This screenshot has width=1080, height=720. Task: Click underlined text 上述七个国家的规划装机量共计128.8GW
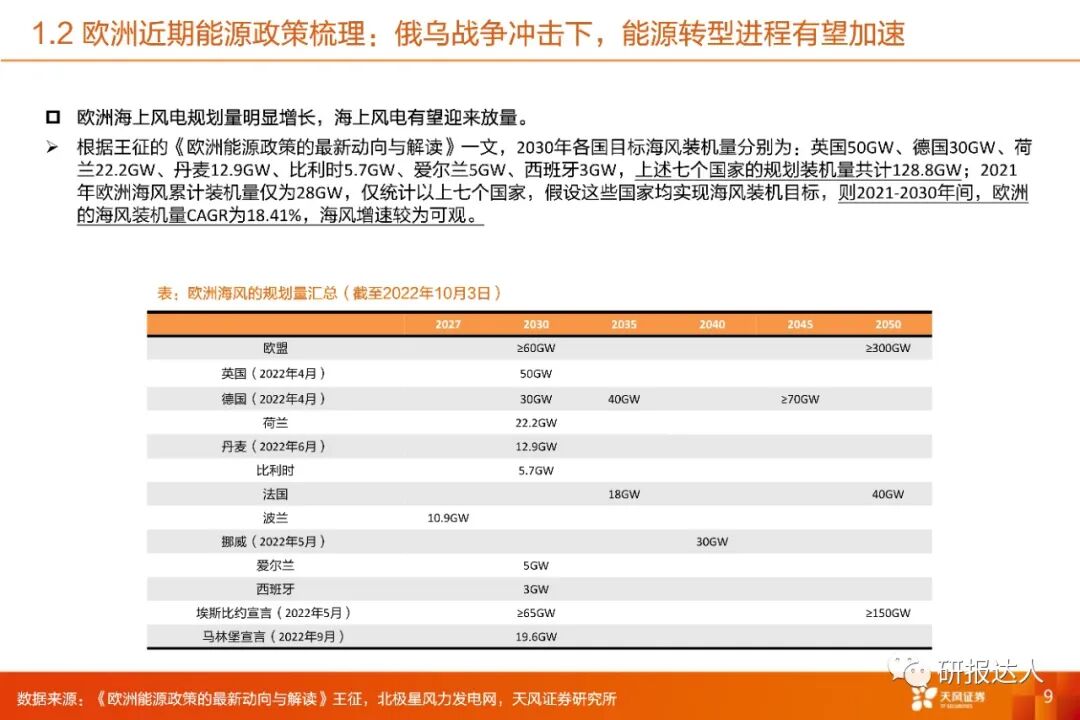click(x=798, y=169)
